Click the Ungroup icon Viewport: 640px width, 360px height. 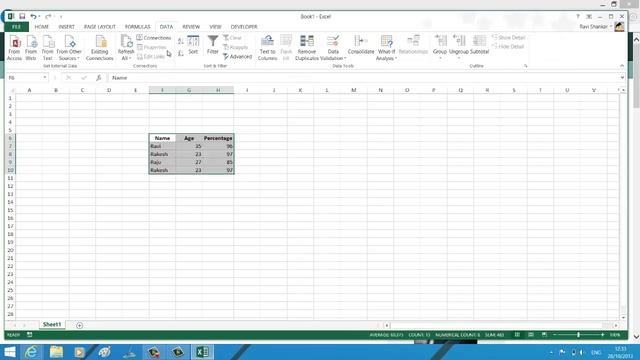(459, 45)
